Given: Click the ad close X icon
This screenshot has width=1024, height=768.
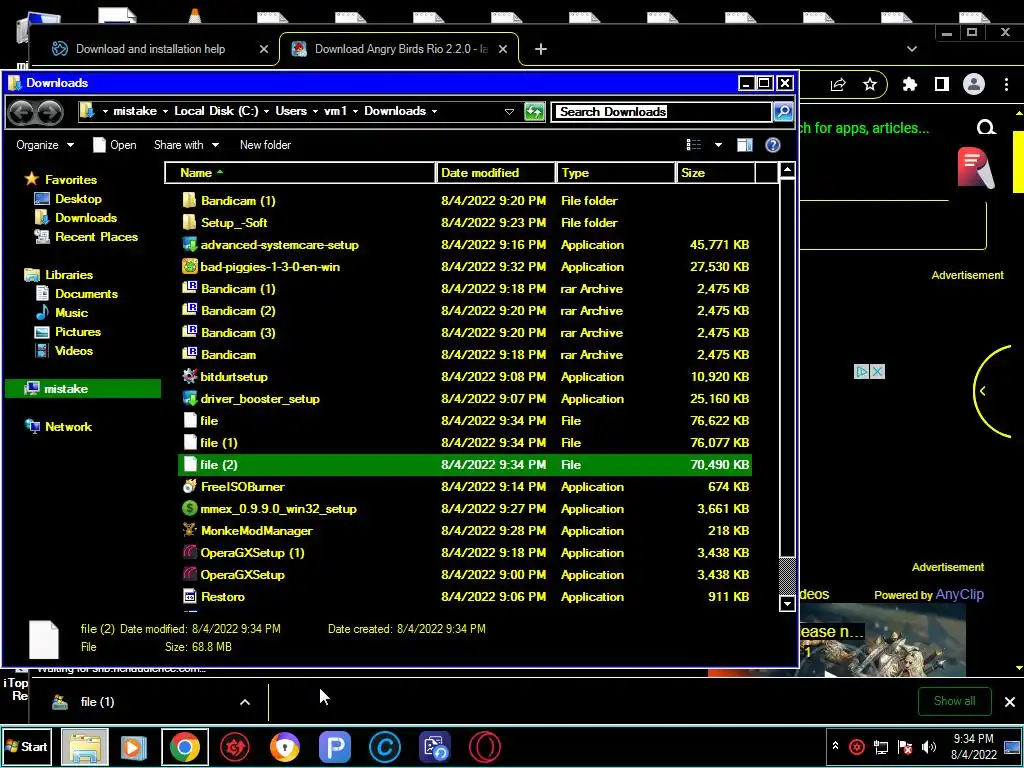Looking at the screenshot, I should pos(878,372).
